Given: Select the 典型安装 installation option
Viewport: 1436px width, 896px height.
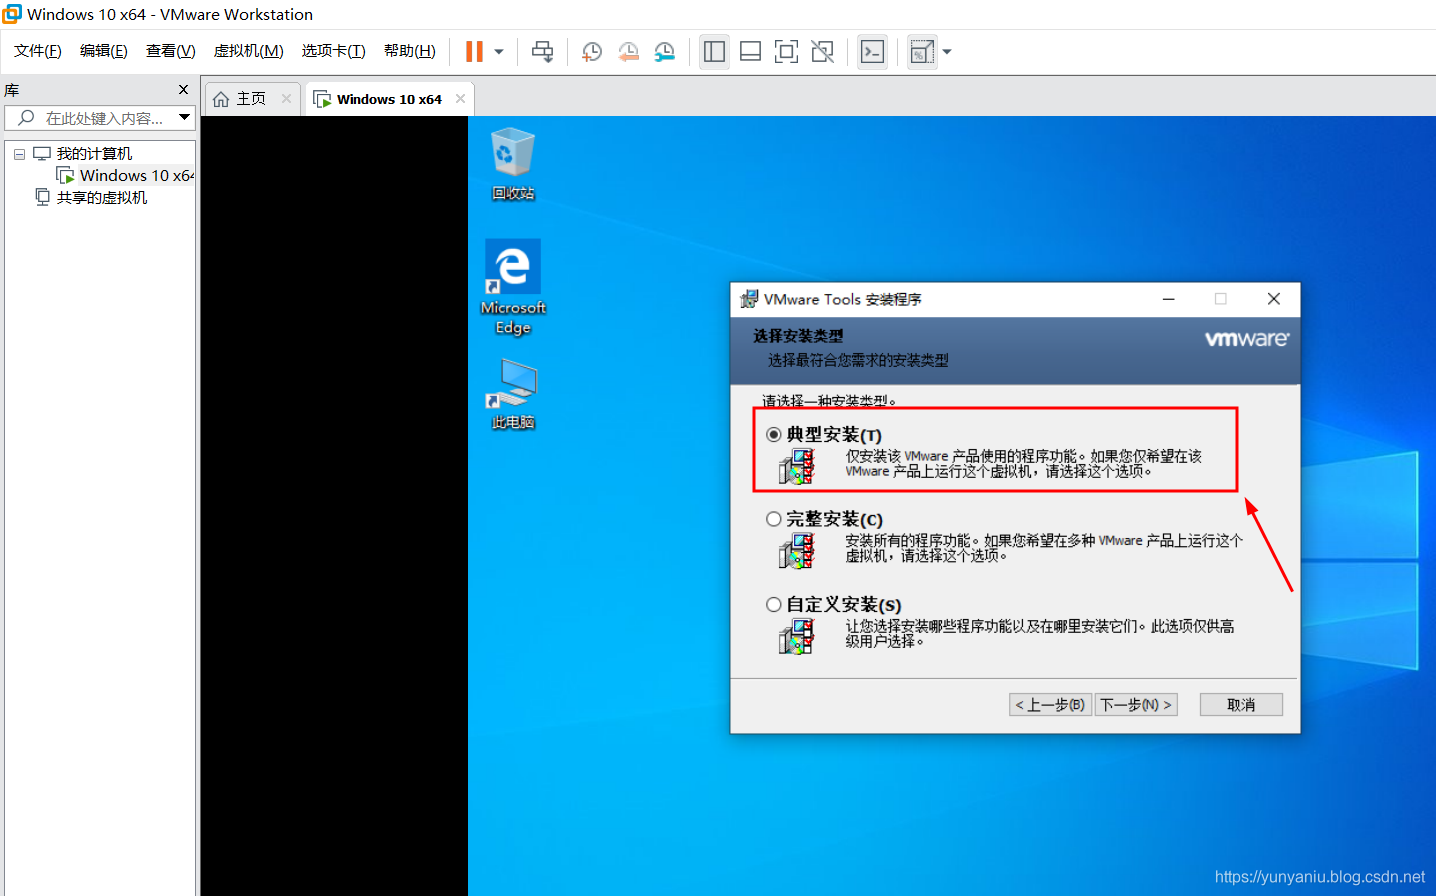Looking at the screenshot, I should (774, 434).
